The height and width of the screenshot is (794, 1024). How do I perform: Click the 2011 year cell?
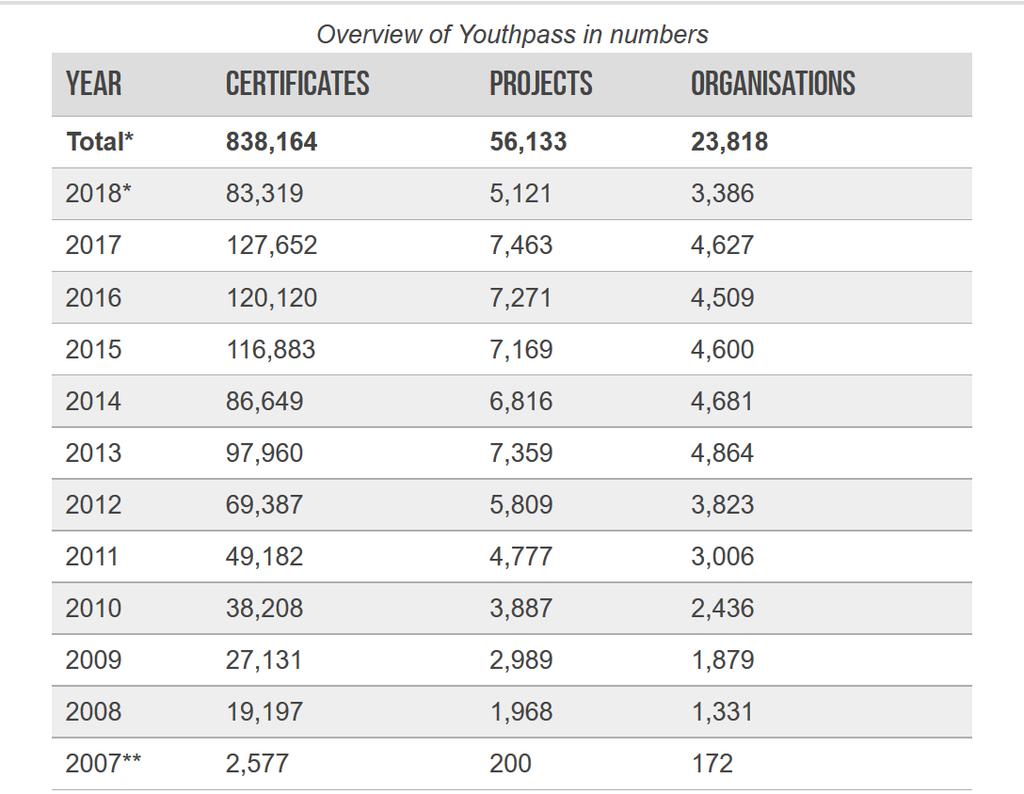tap(91, 556)
